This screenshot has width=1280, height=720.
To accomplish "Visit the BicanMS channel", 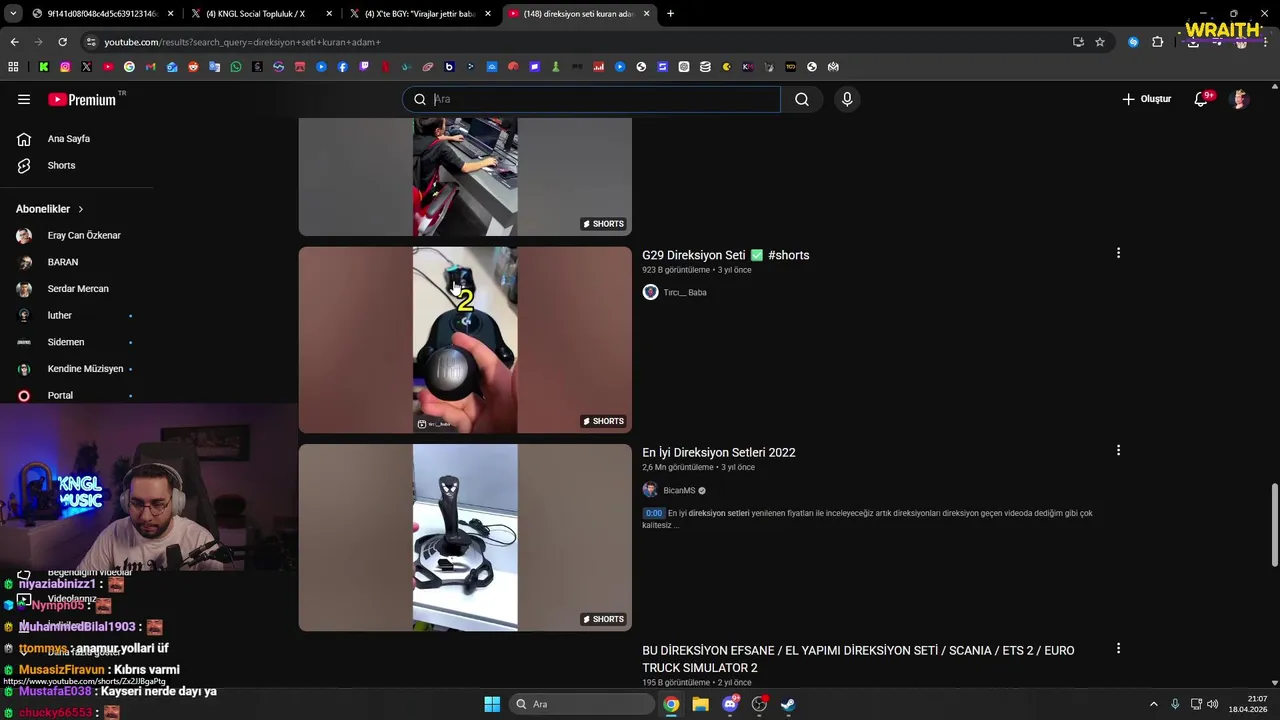I will pyautogui.click(x=679, y=490).
